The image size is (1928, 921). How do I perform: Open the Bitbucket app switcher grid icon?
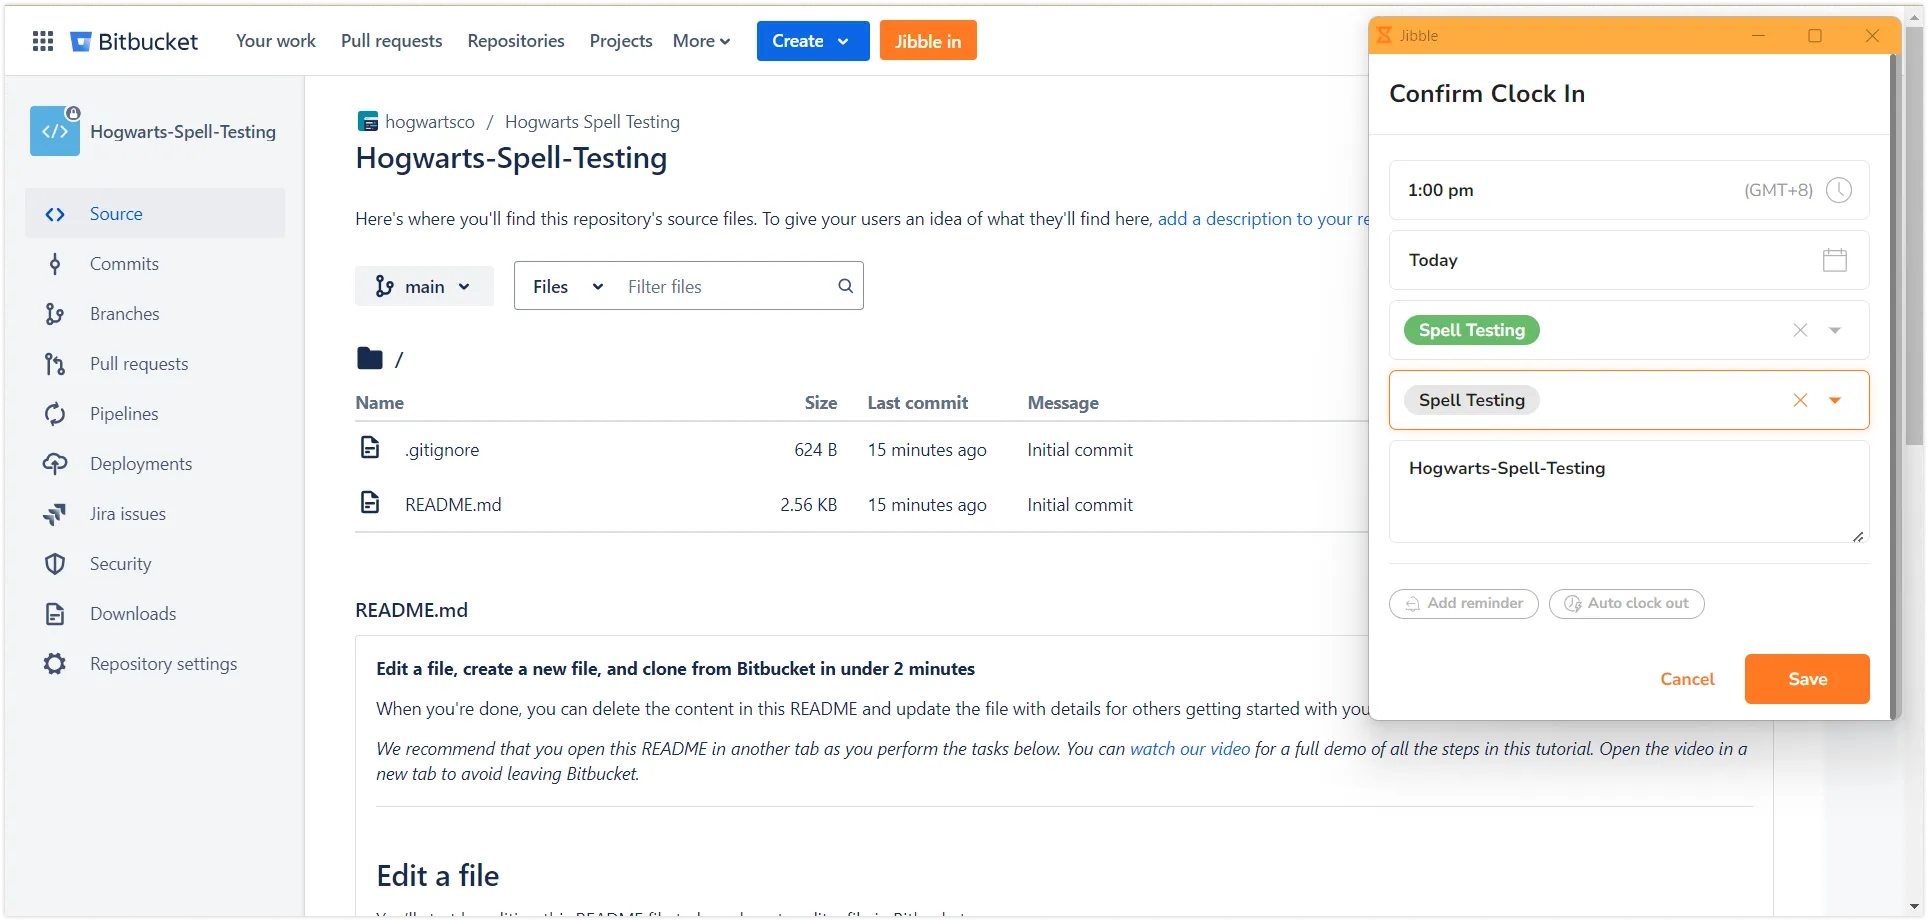pyautogui.click(x=43, y=41)
